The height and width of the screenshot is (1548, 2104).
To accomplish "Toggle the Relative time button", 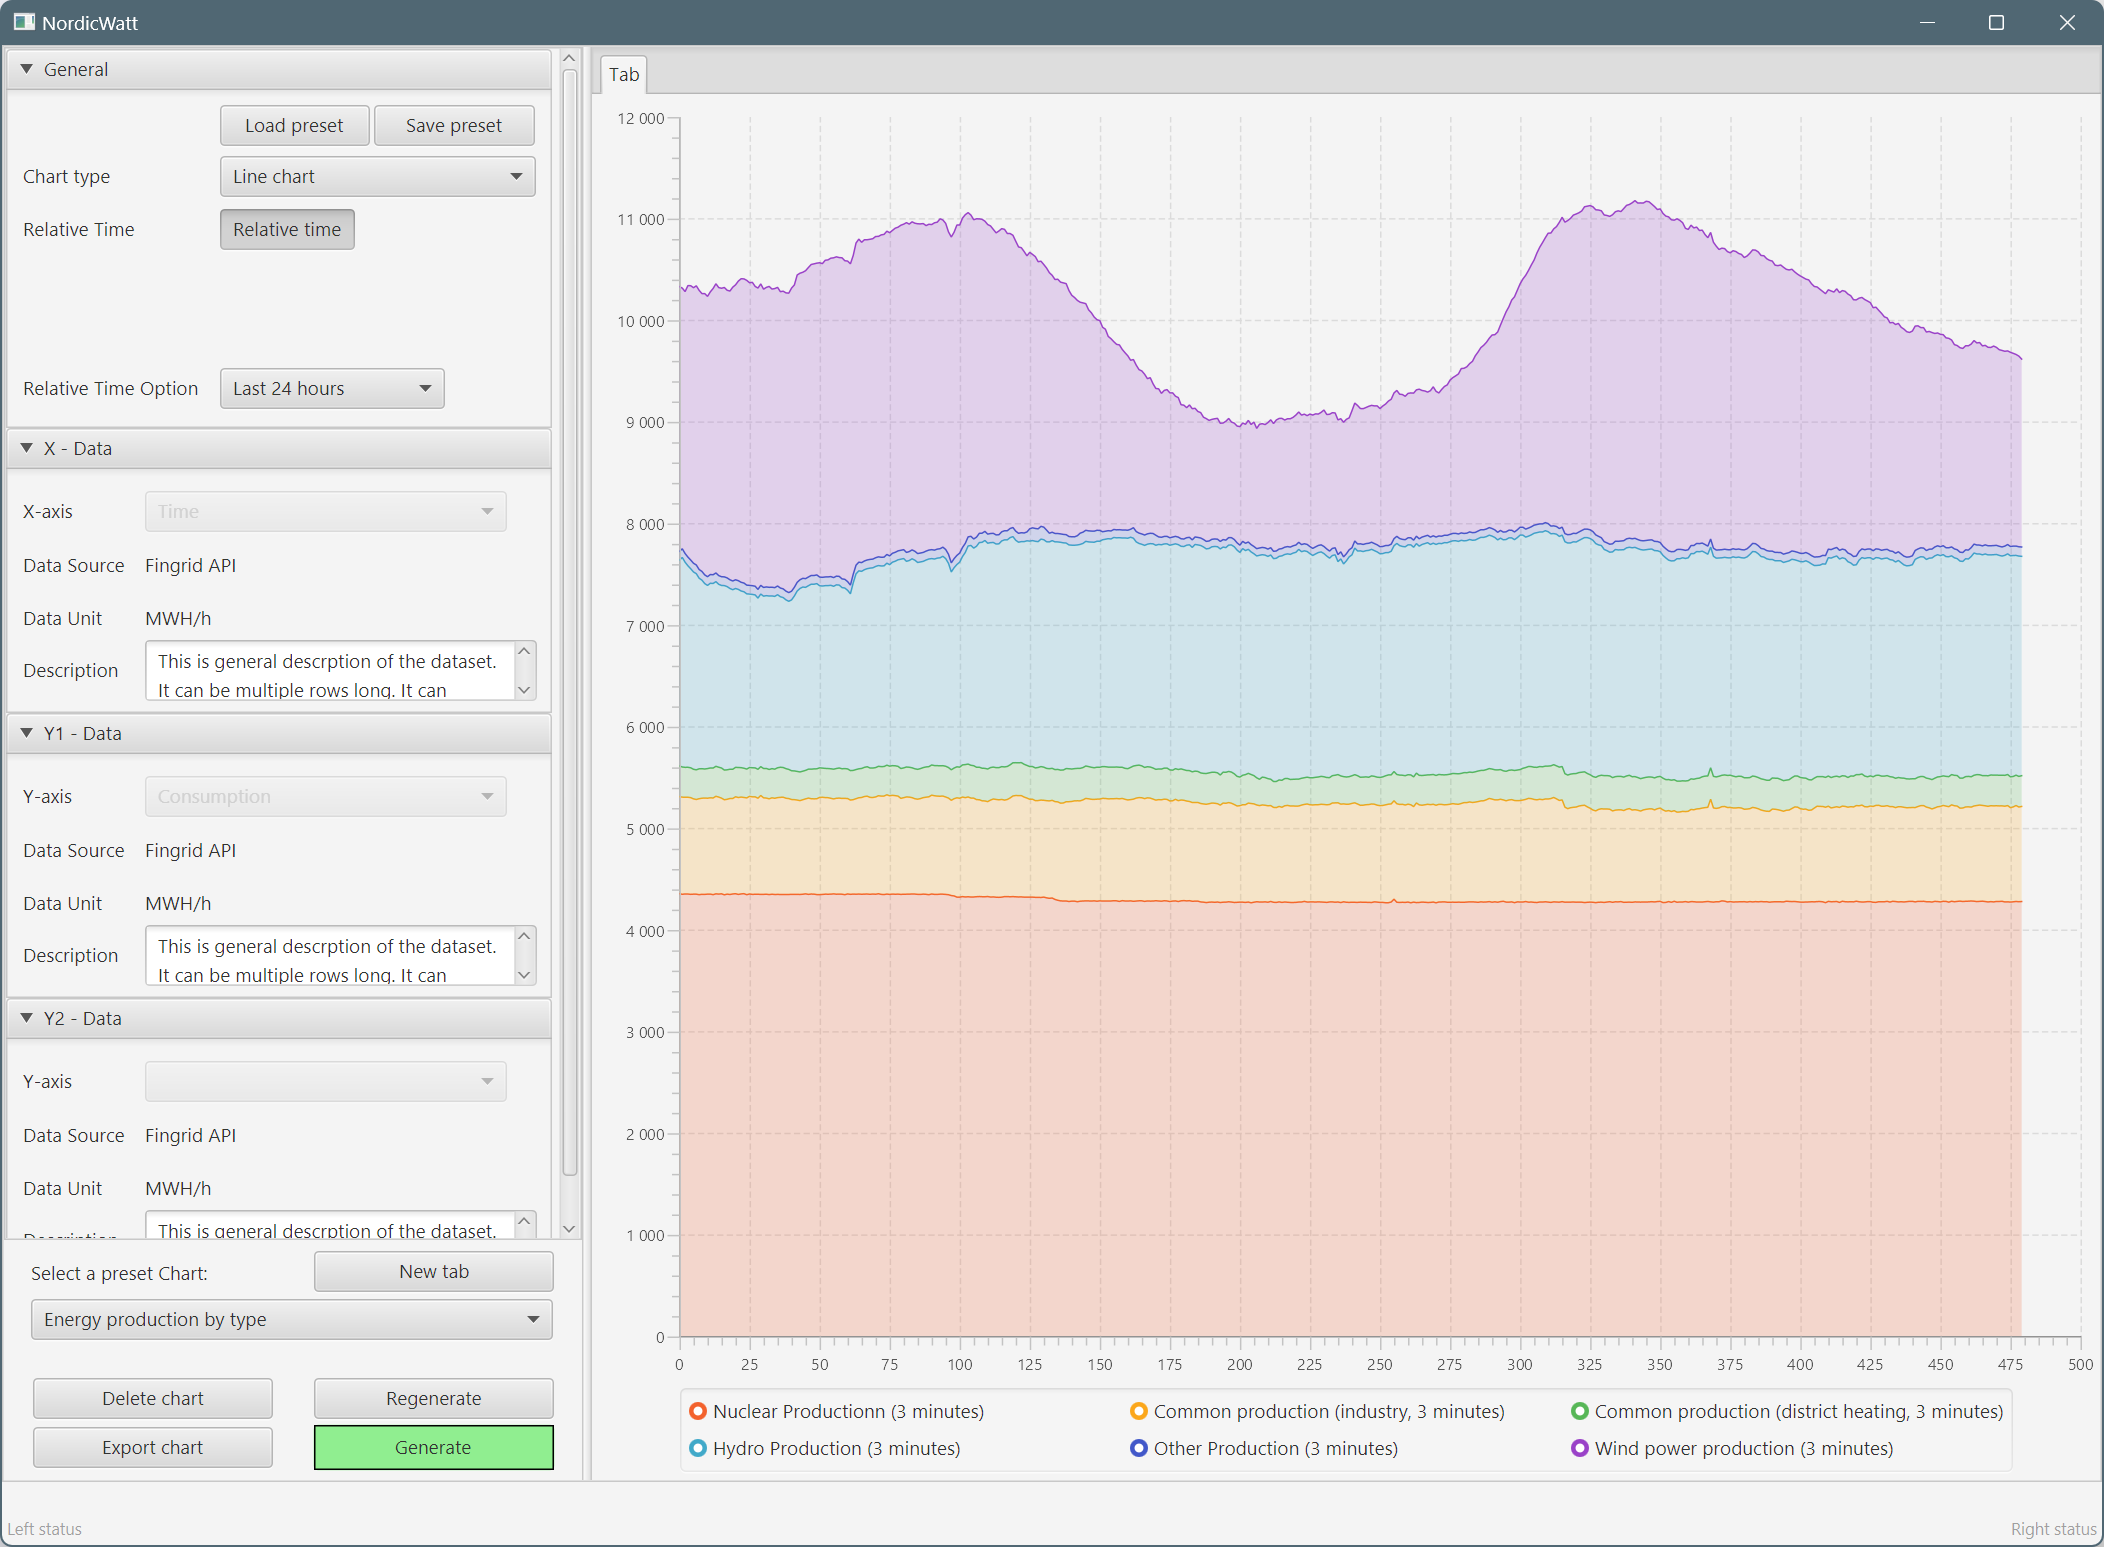I will click(x=287, y=229).
